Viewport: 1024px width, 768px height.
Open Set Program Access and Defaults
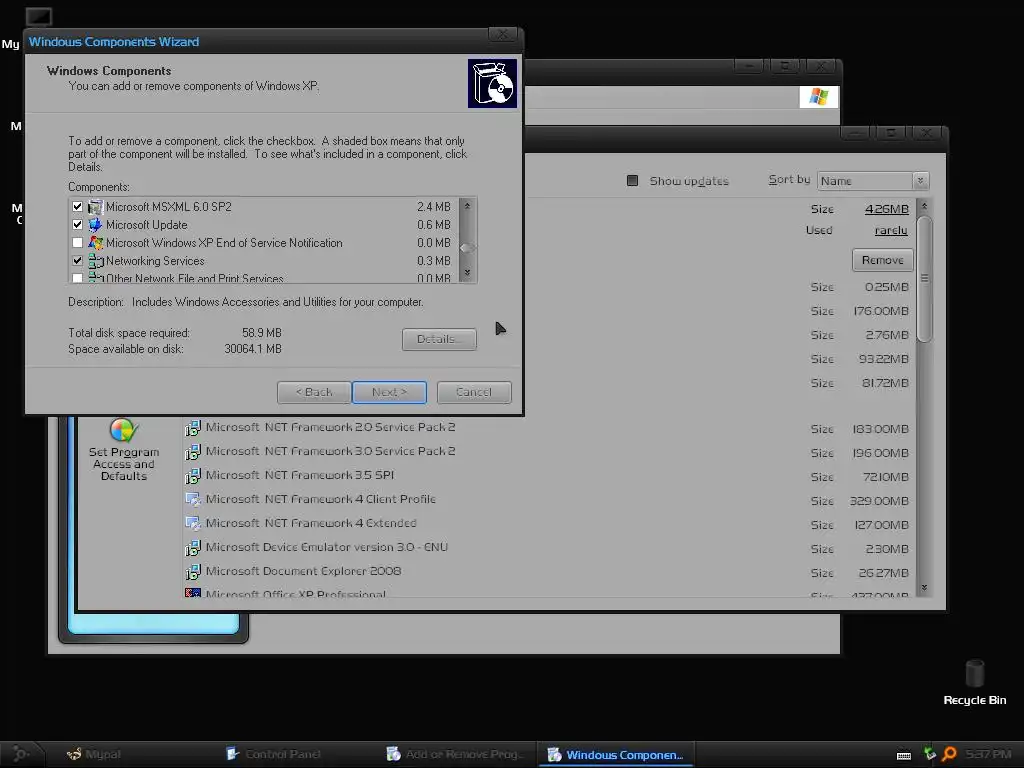(123, 450)
